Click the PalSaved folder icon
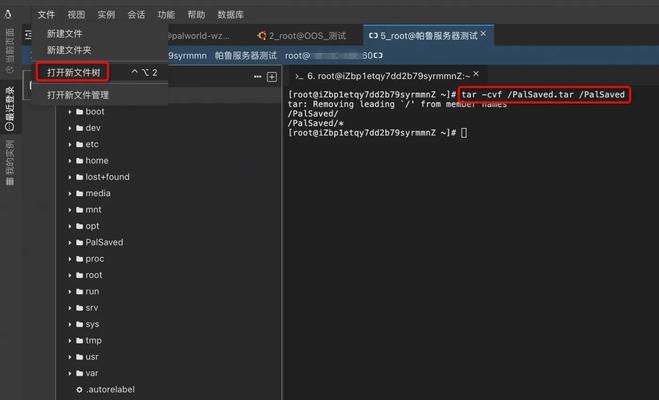659x400 pixels. (79, 242)
